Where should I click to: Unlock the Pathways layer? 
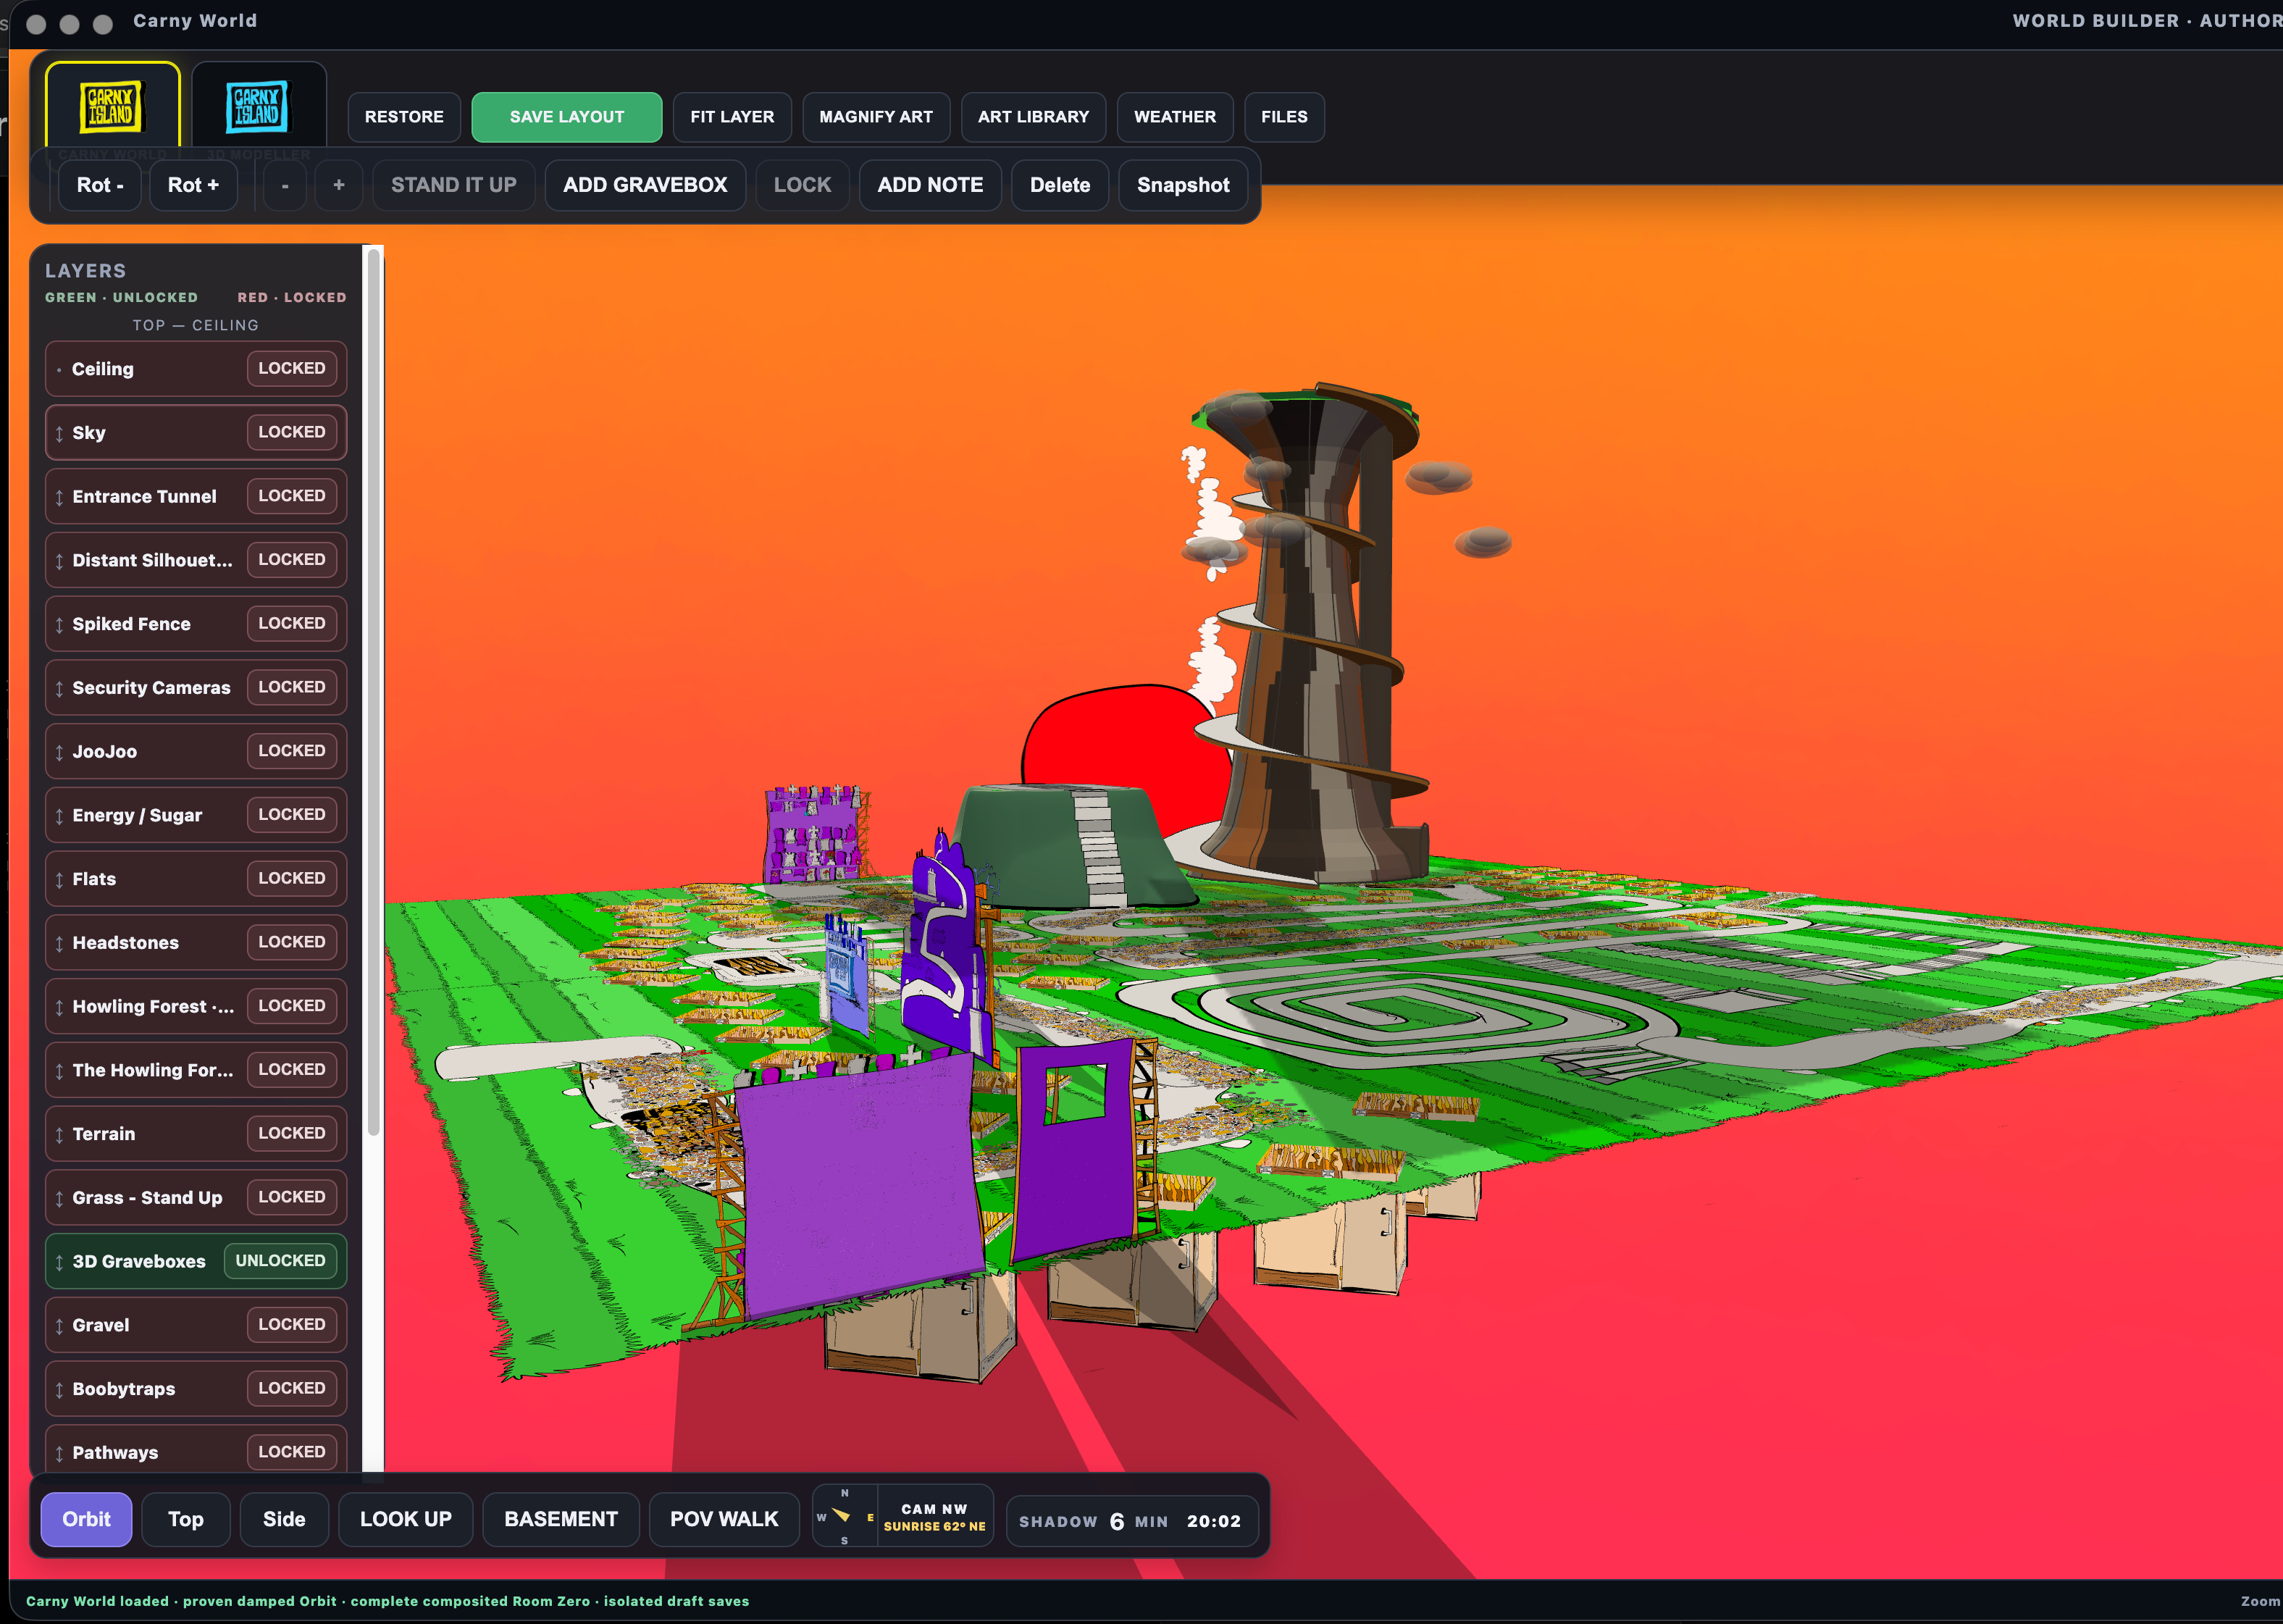pyautogui.click(x=292, y=1452)
